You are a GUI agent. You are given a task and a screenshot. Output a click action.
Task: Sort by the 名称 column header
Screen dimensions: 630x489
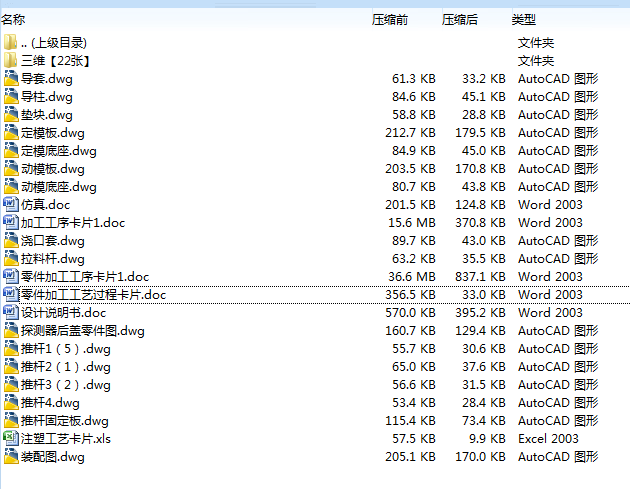tap(13, 19)
